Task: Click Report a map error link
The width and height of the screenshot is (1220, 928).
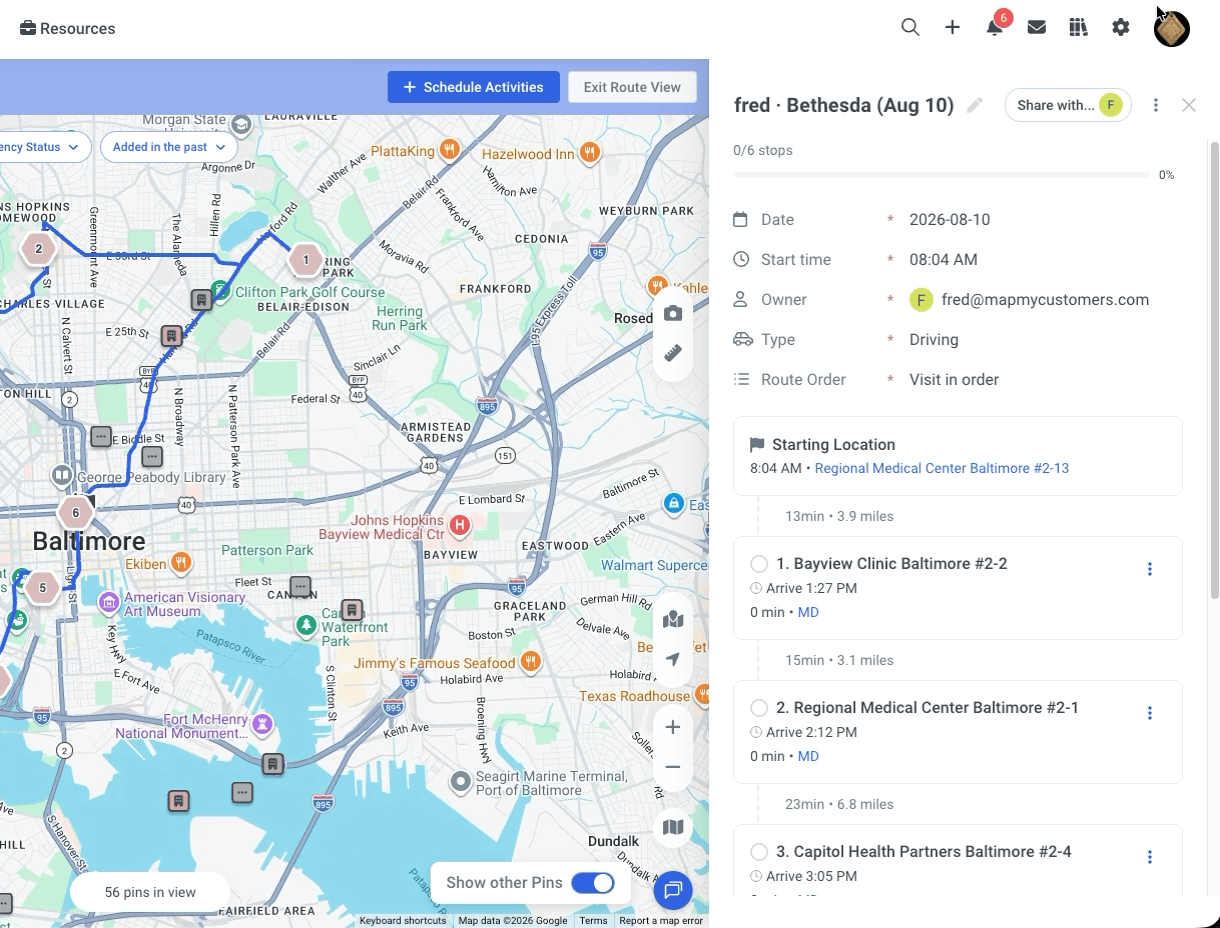Action: [x=661, y=921]
